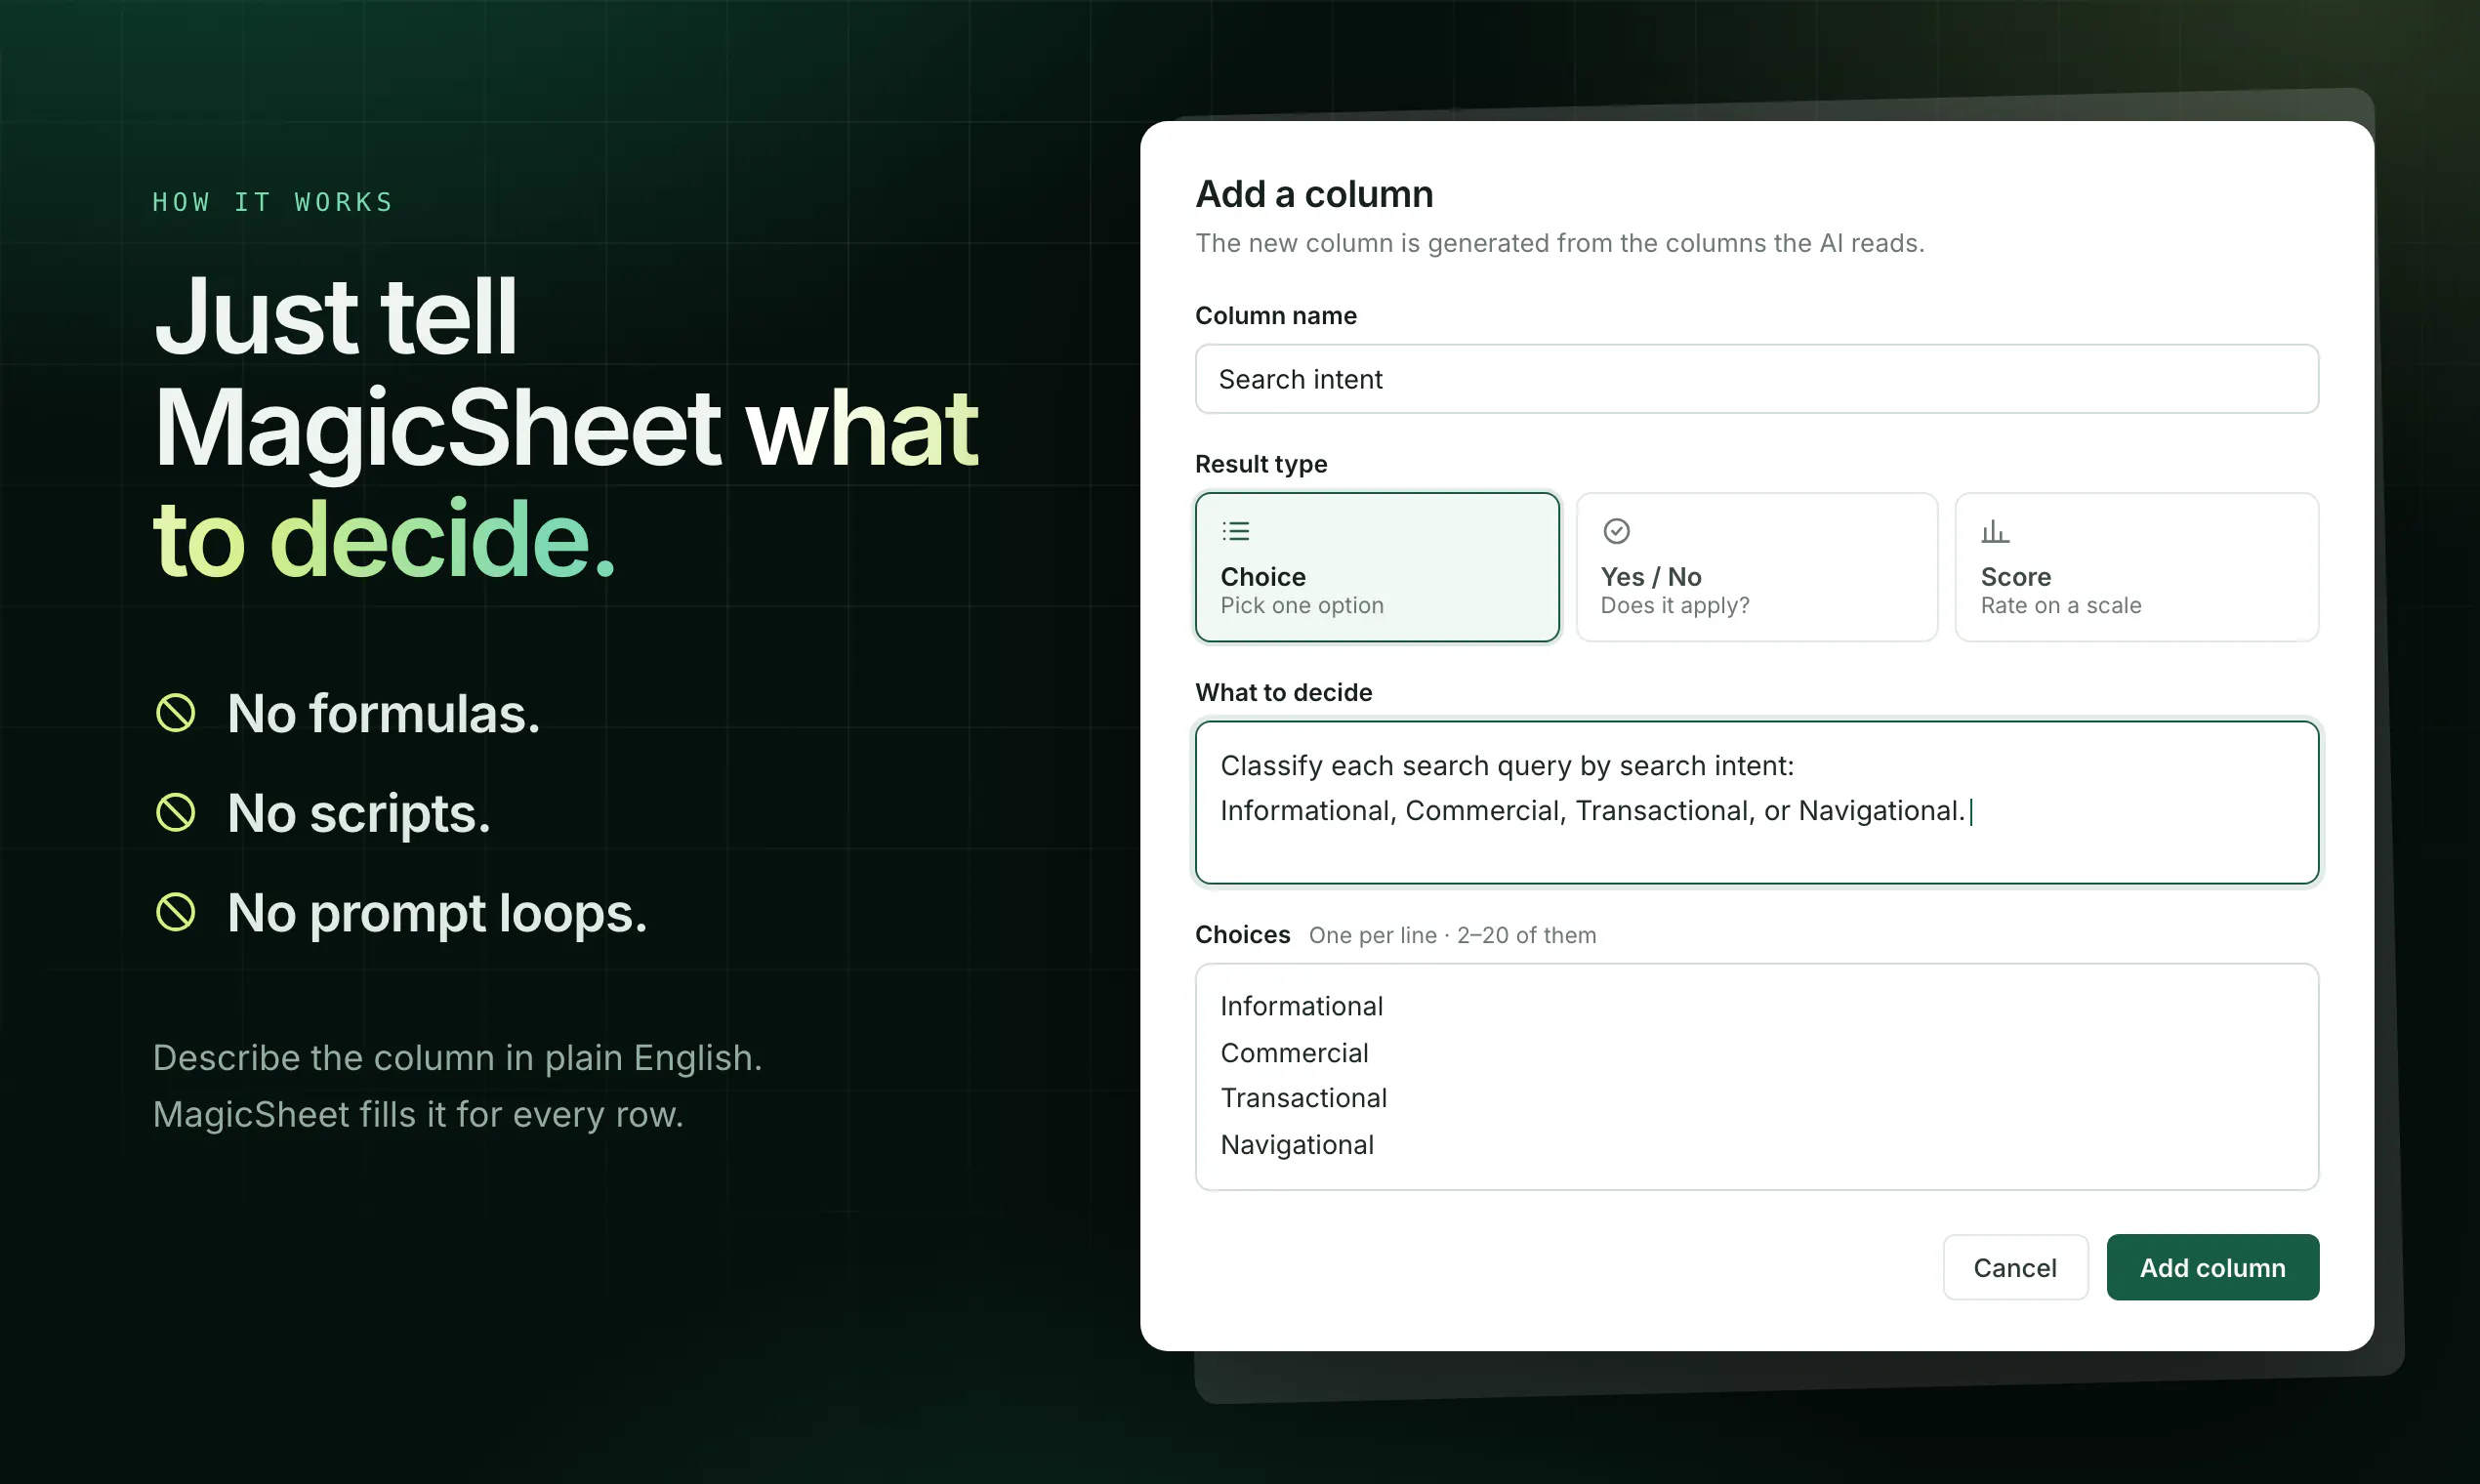This screenshot has height=1484, width=2480.
Task: Click the prohibited icon beside No prompt loops
Action: pos(176,912)
